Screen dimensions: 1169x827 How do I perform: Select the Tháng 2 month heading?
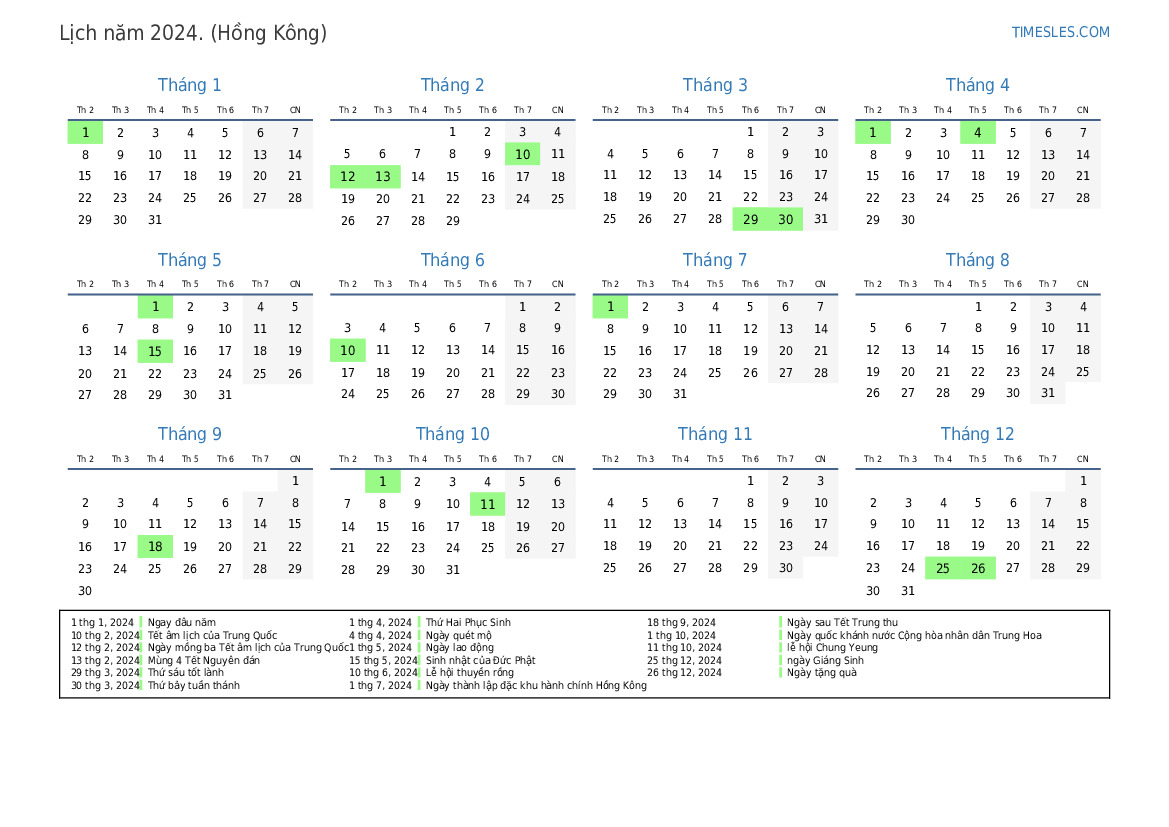click(452, 85)
